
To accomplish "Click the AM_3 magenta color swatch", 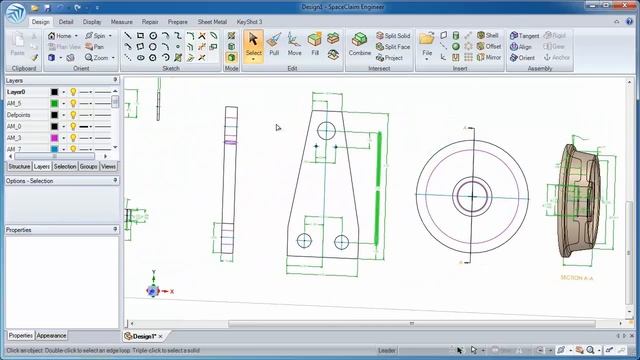I will click(54, 138).
